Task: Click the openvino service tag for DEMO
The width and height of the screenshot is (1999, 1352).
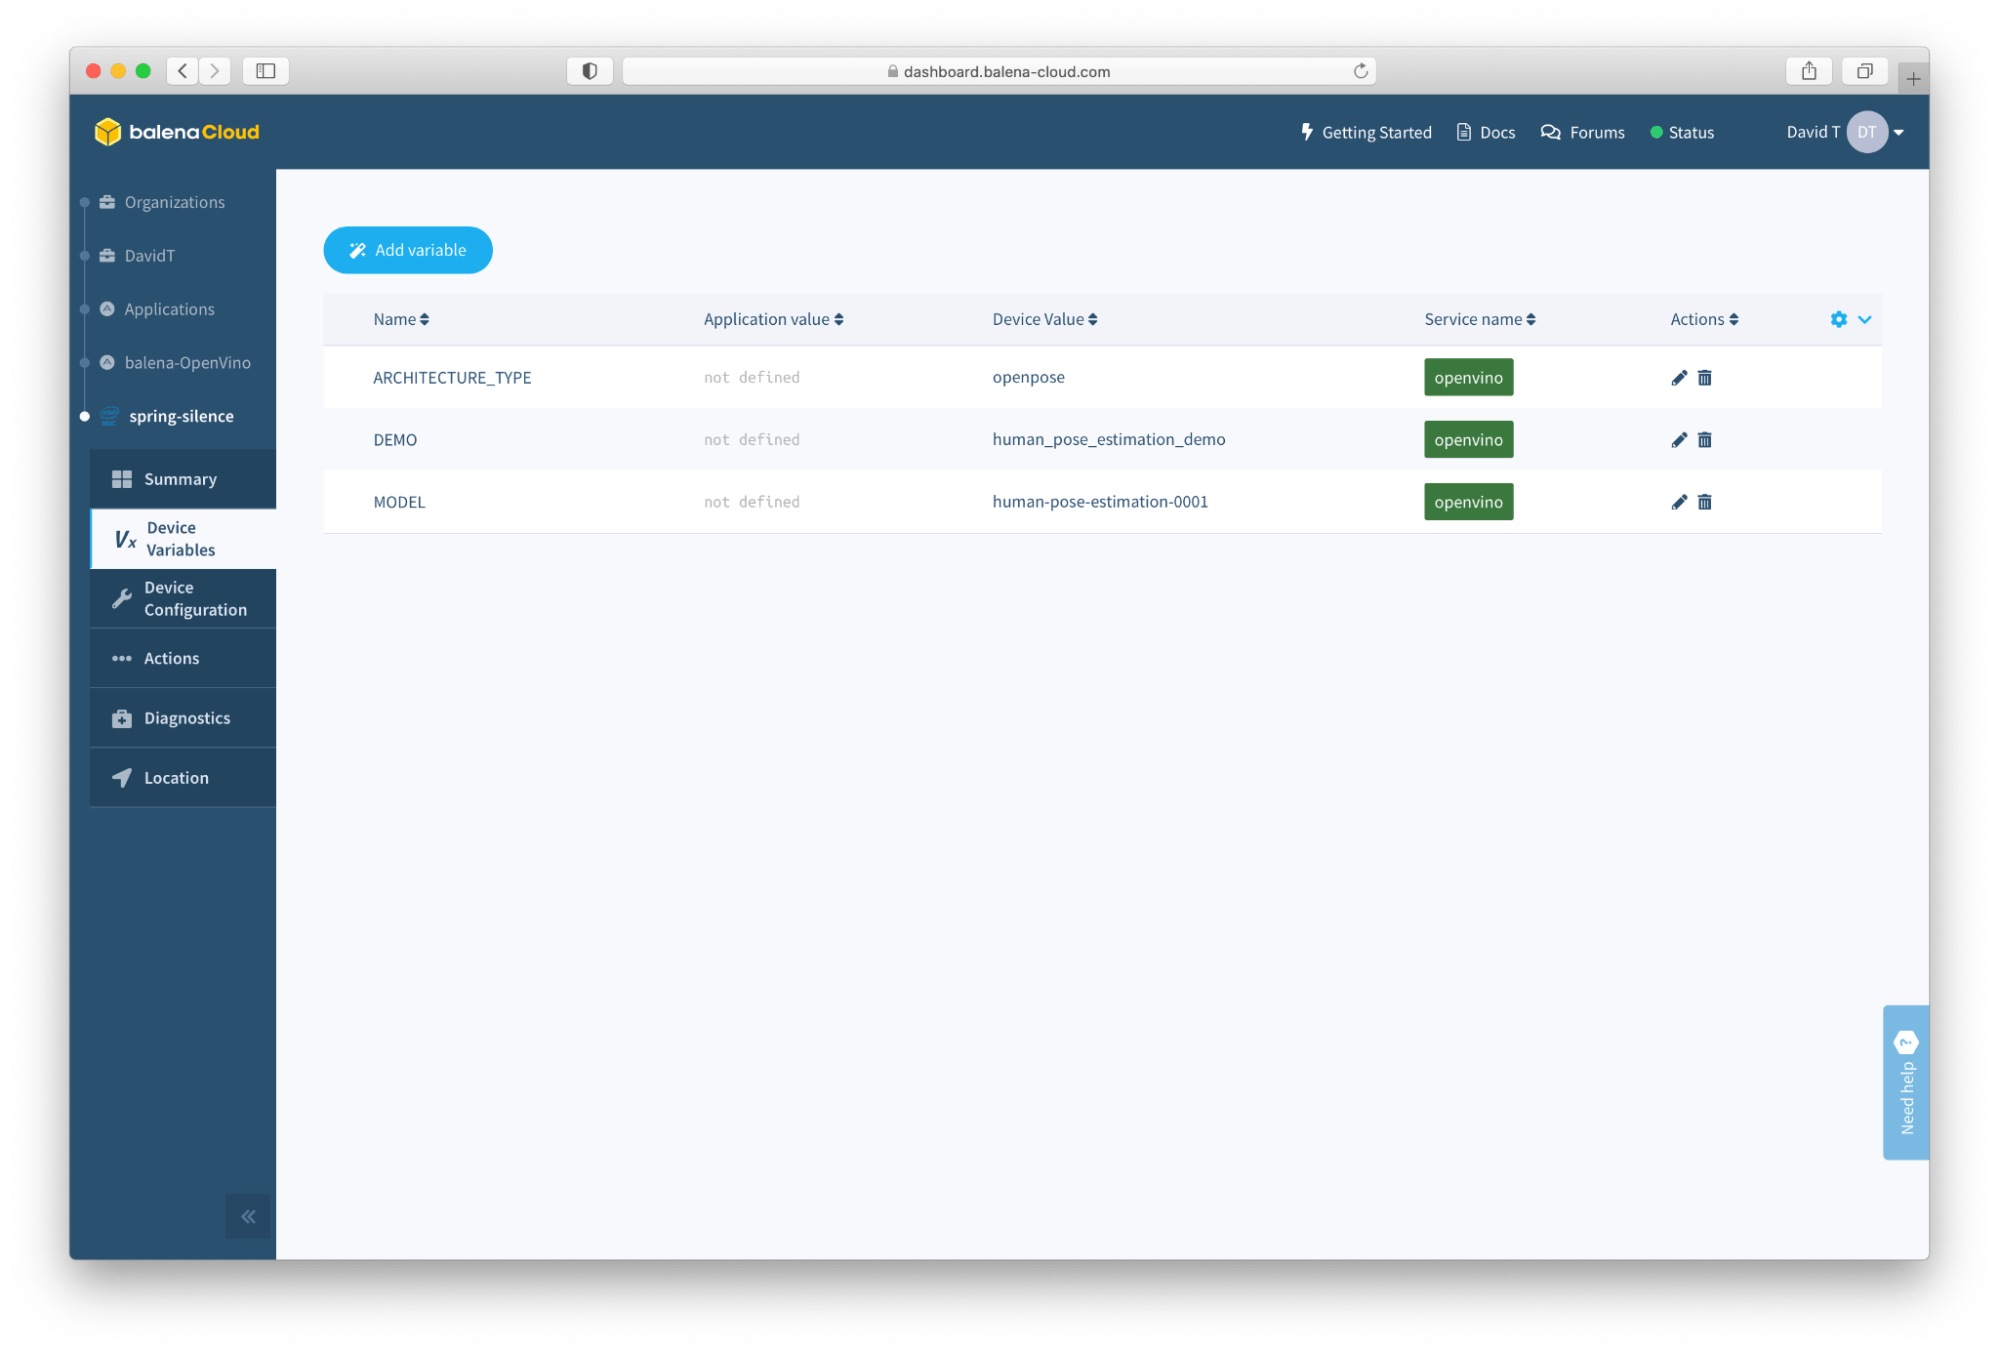Action: [x=1467, y=440]
